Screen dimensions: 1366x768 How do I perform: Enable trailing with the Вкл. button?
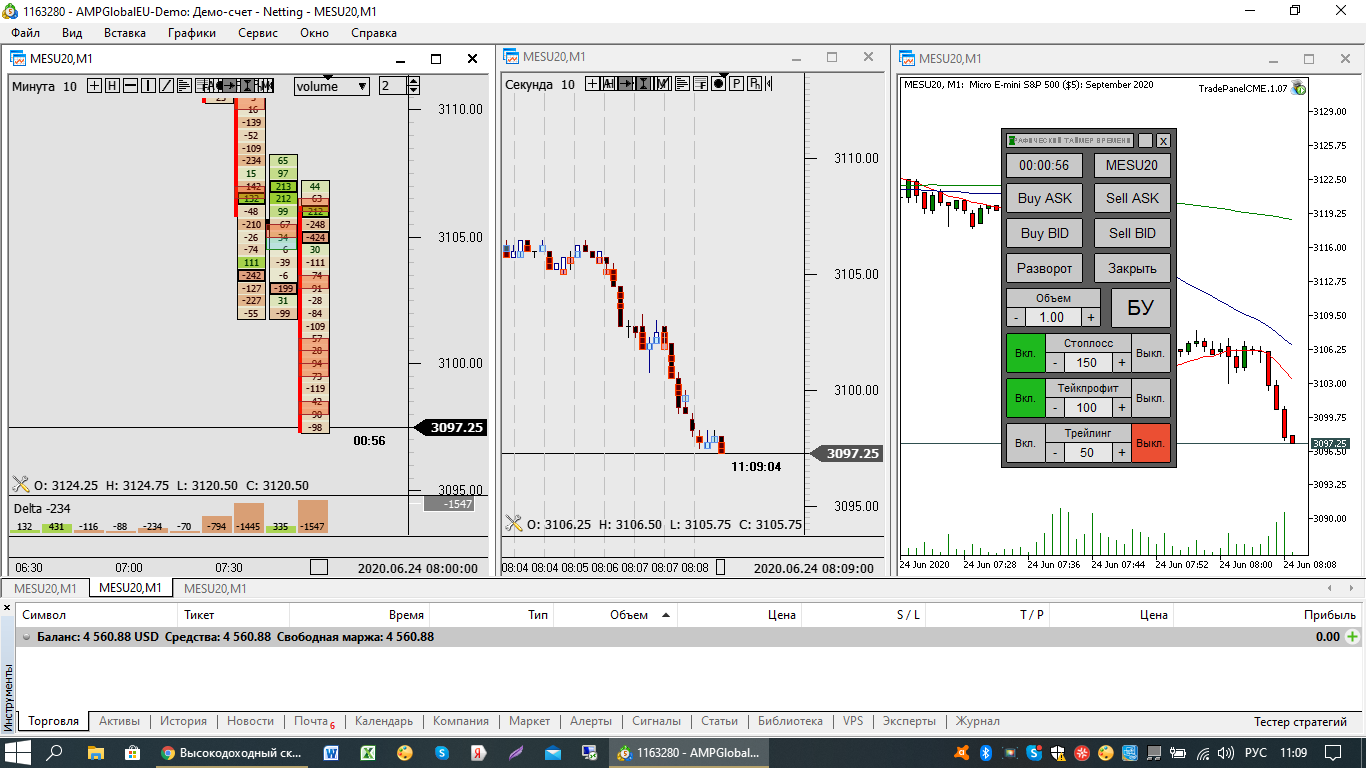1025,443
